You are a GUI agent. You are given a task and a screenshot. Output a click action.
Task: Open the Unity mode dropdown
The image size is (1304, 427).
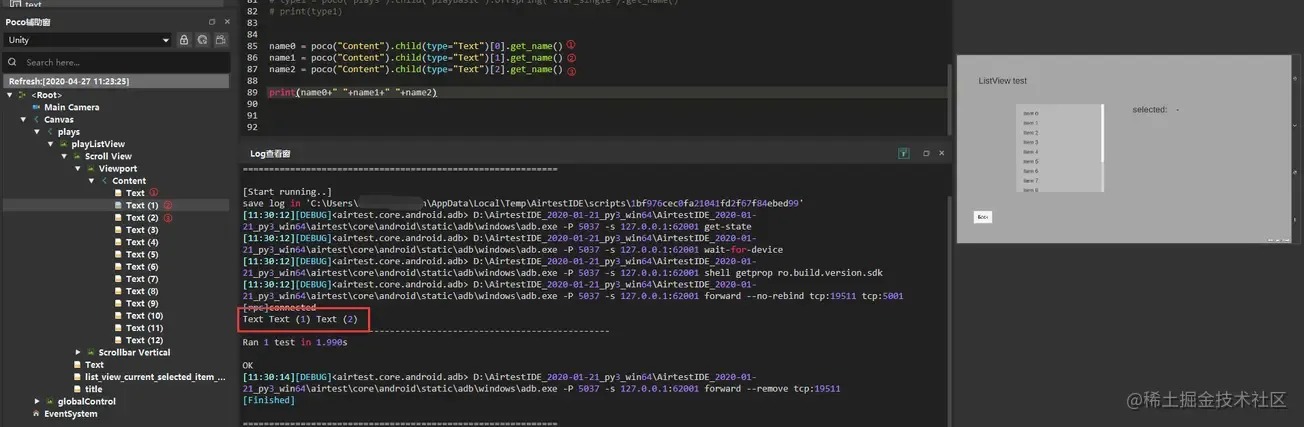88,40
